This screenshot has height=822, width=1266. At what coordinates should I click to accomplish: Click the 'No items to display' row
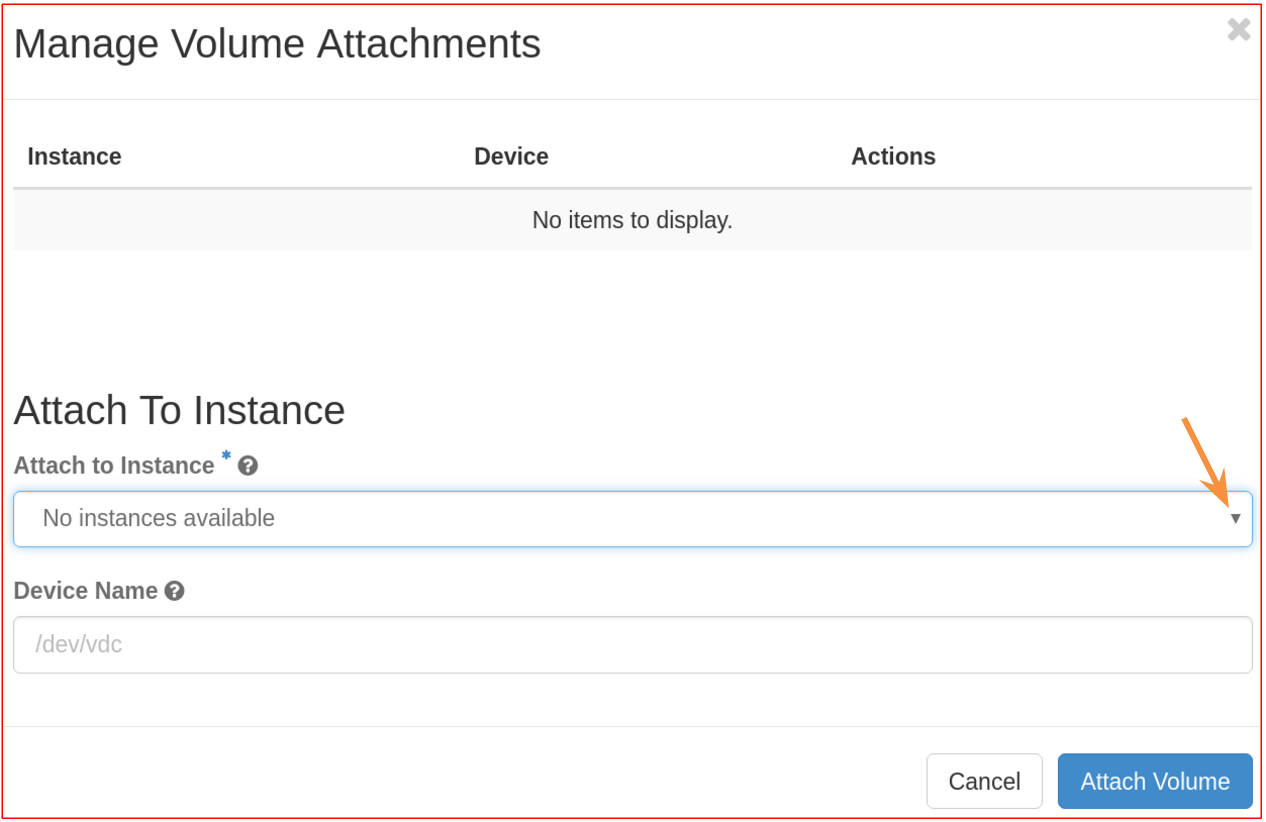(632, 220)
